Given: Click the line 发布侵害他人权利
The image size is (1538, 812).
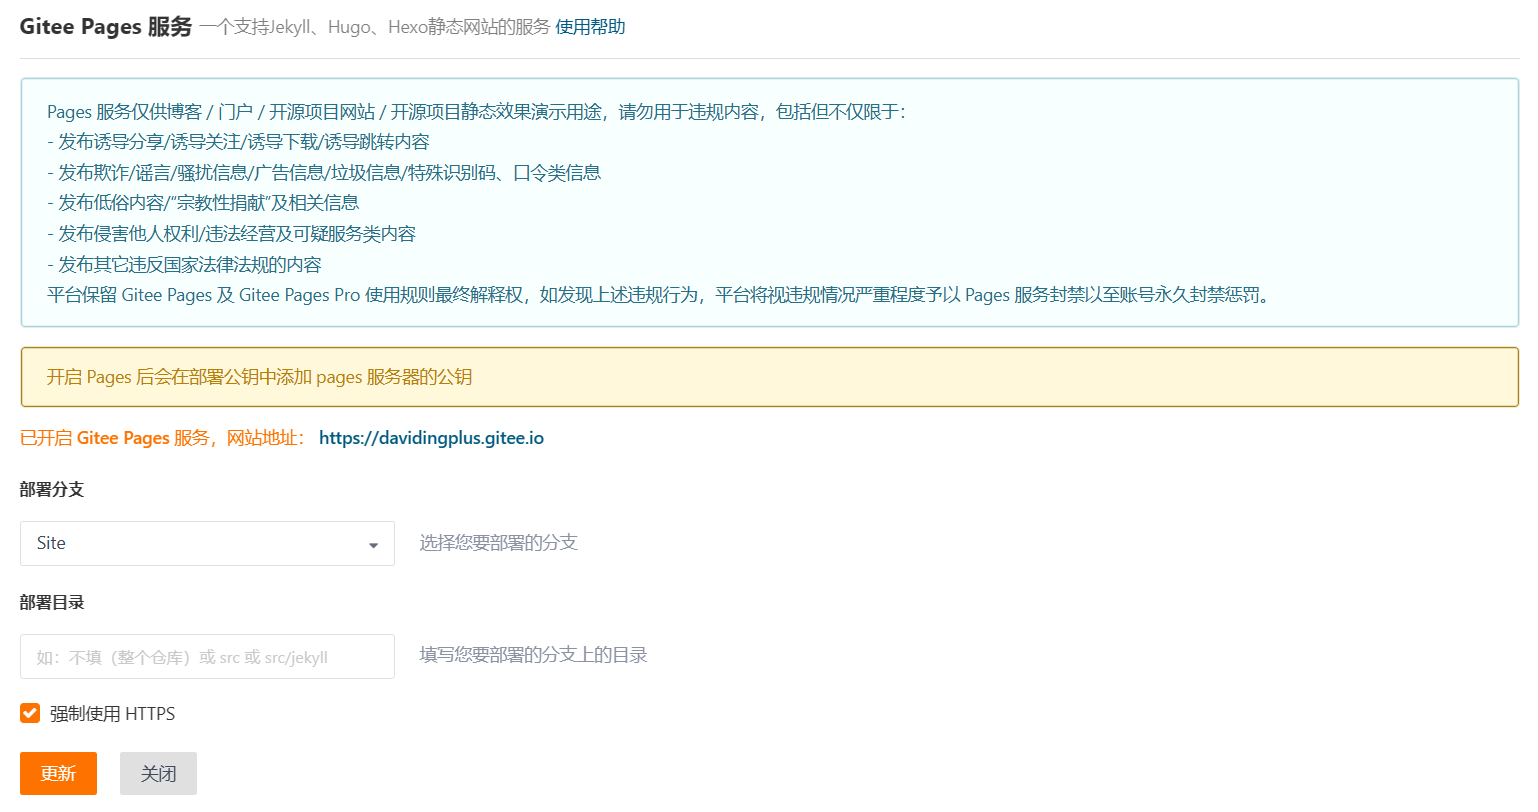Looking at the screenshot, I should point(231,234).
